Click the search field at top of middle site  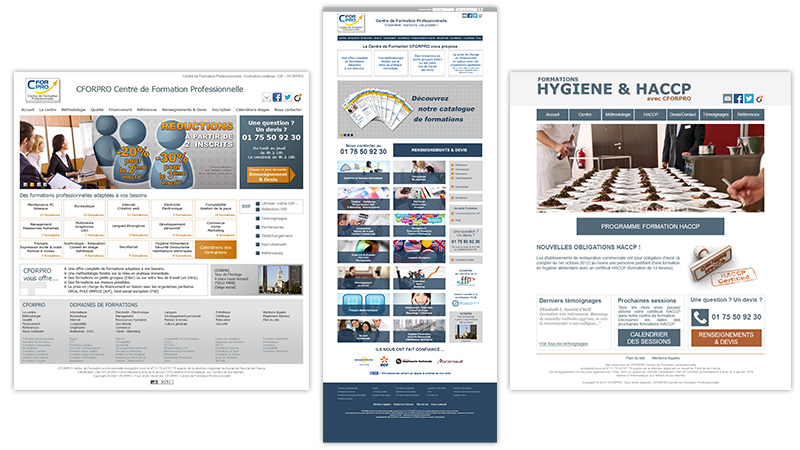point(443,9)
